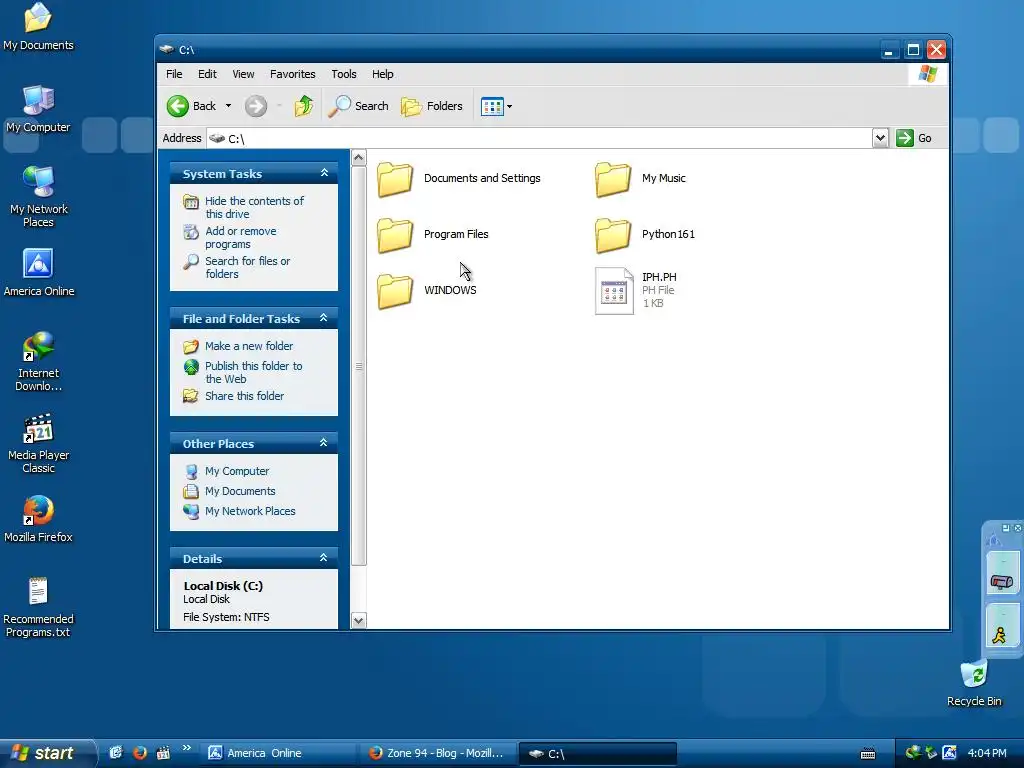Open the Views dropdown in toolbar
1024x768 pixels.
[496, 106]
